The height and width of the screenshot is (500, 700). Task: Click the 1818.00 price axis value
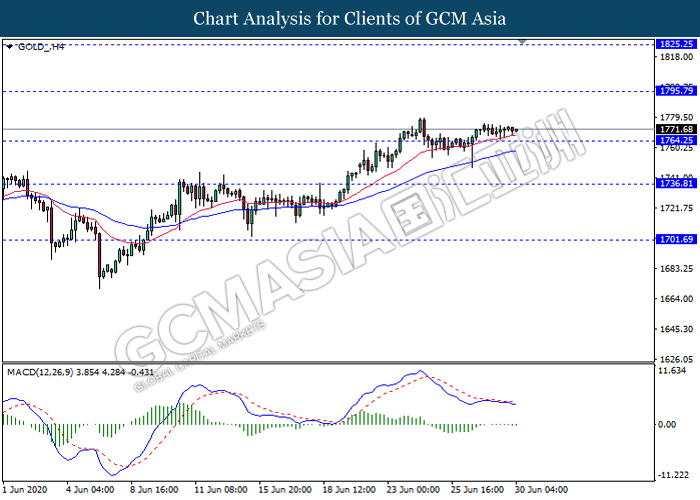point(676,57)
